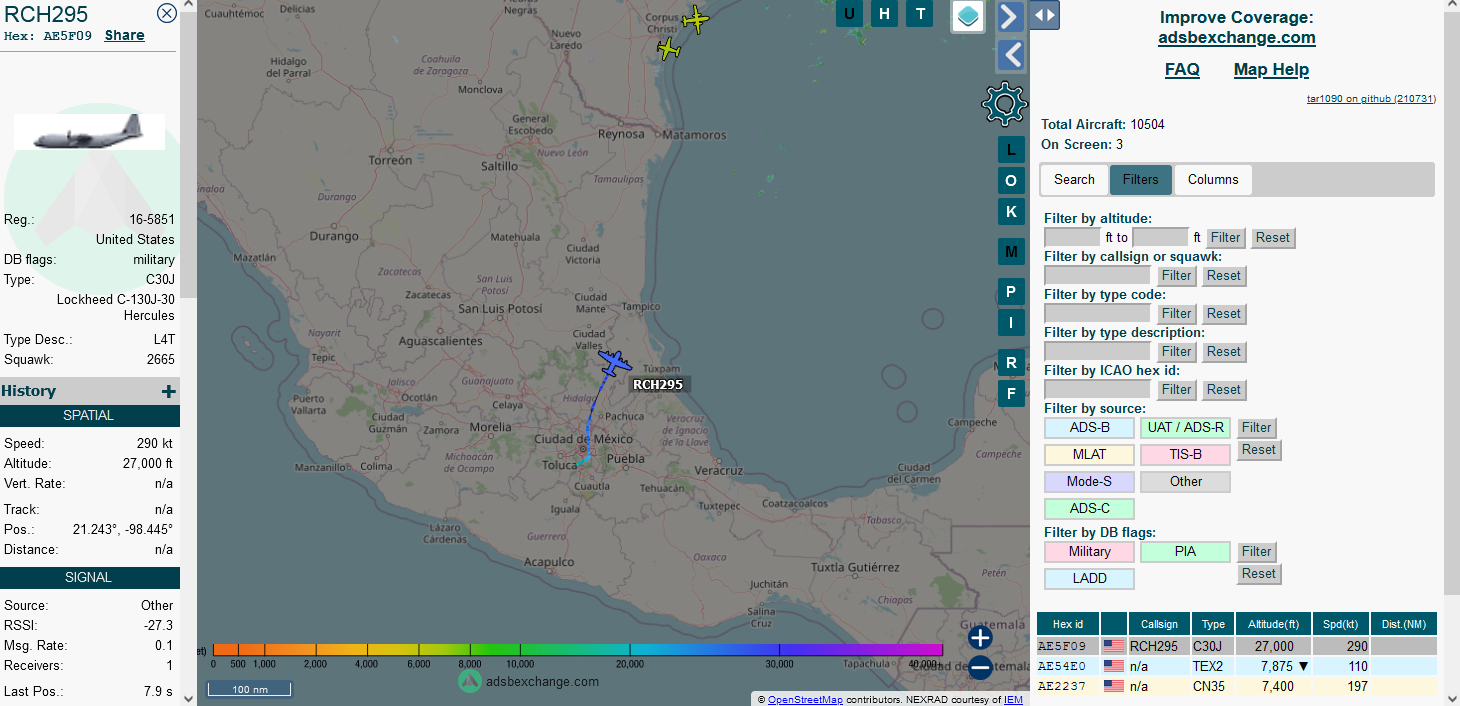Switch to the Filters tab

[1140, 180]
